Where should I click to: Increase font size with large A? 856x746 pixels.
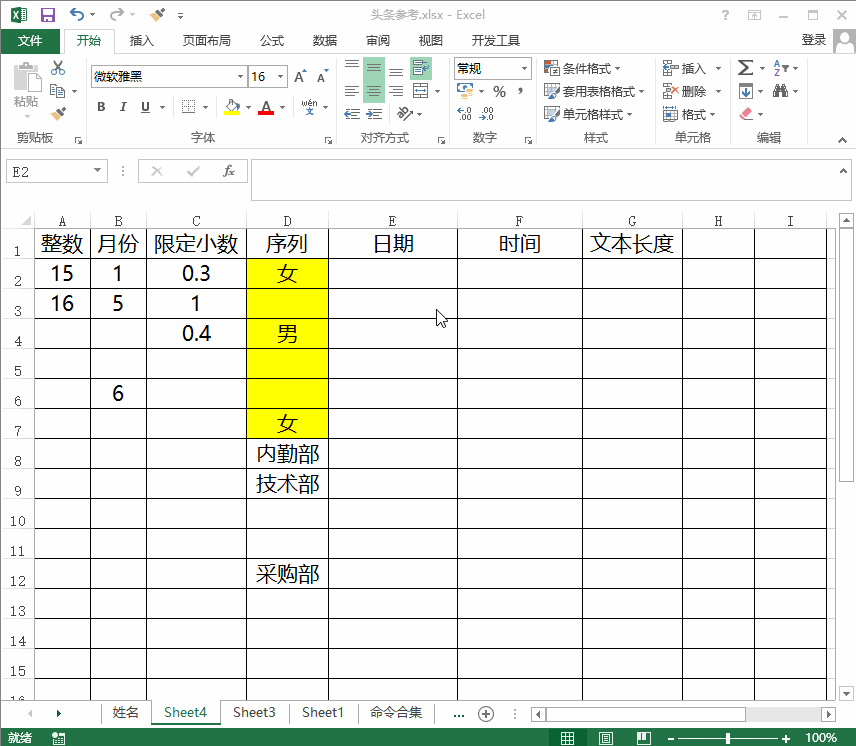coord(300,77)
